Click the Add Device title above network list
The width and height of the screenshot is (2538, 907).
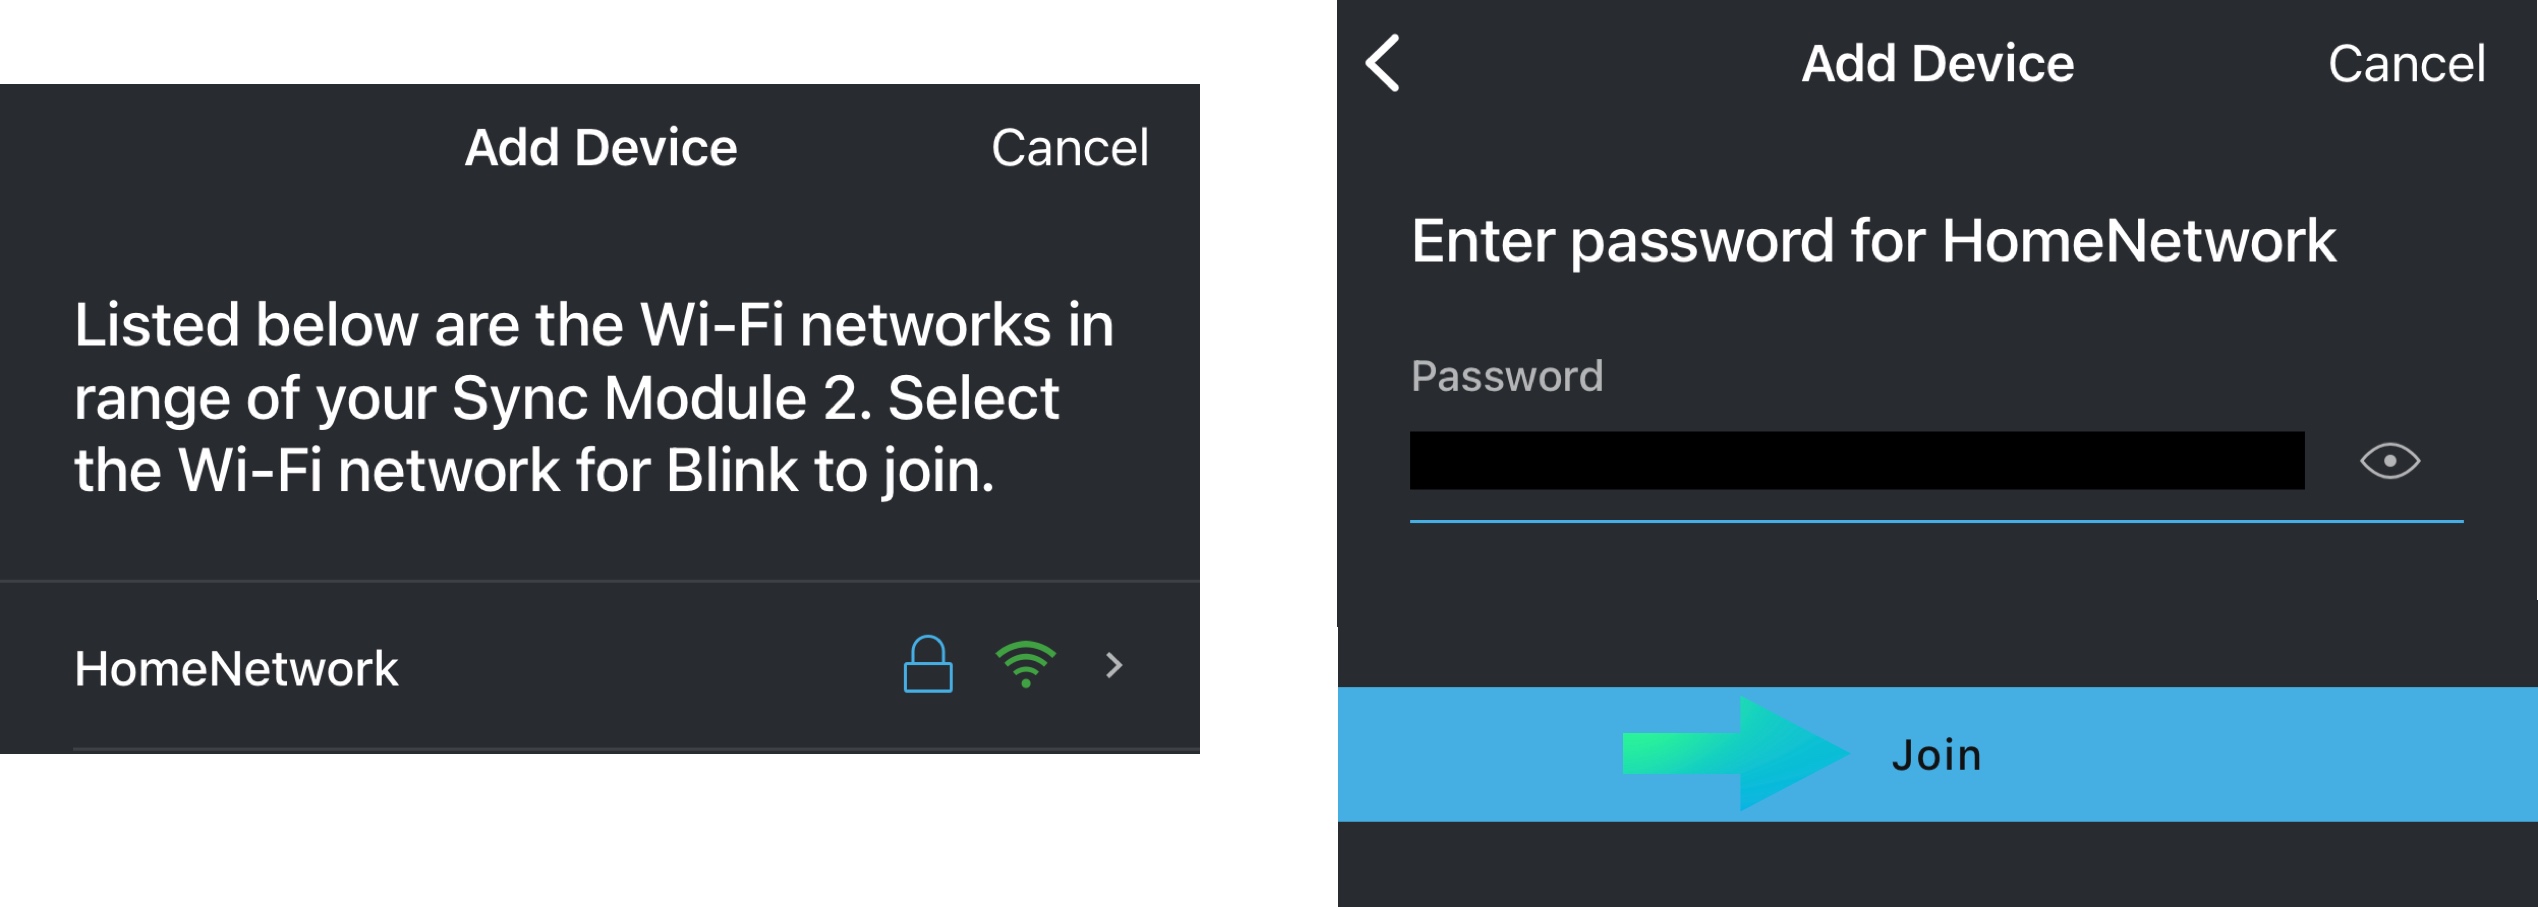tap(601, 148)
